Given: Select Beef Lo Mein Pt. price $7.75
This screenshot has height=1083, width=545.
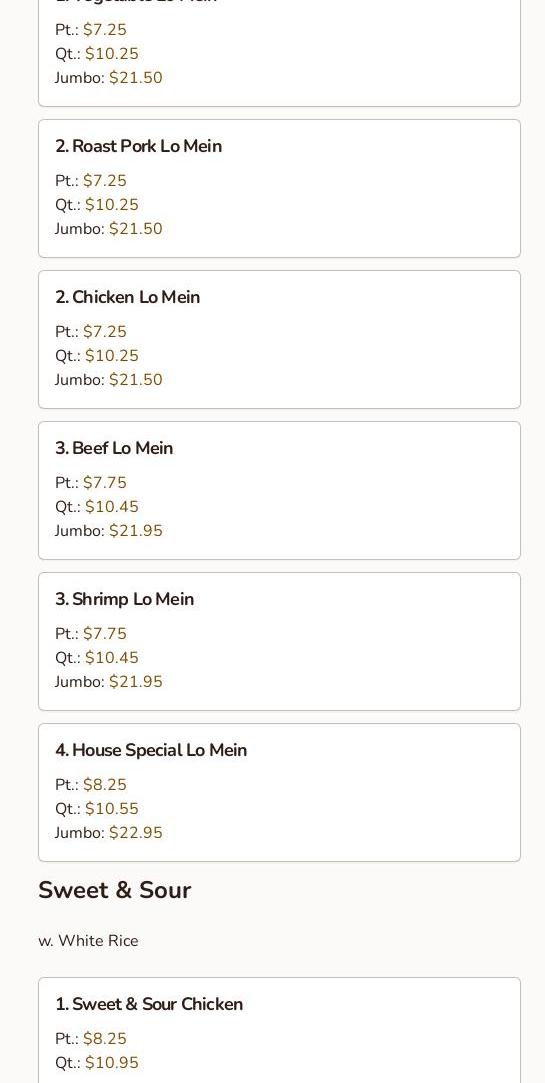Looking at the screenshot, I should 105,483.
